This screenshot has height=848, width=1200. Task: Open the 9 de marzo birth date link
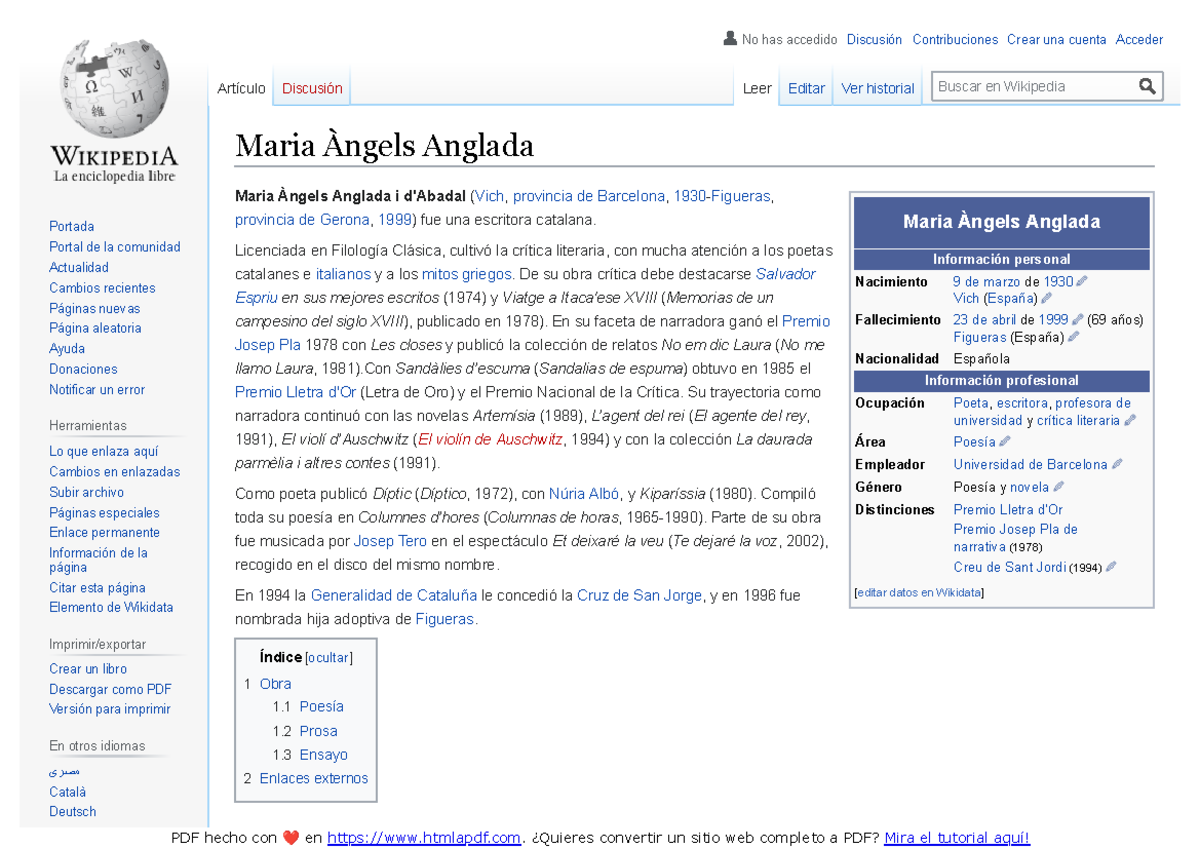987,282
